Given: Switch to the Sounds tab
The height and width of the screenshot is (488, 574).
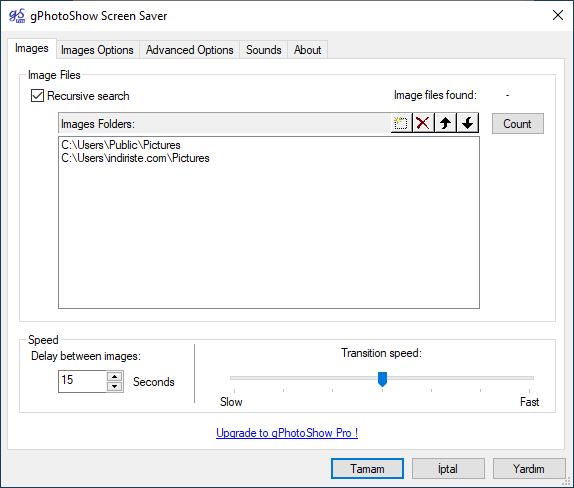Looking at the screenshot, I should tap(264, 50).
